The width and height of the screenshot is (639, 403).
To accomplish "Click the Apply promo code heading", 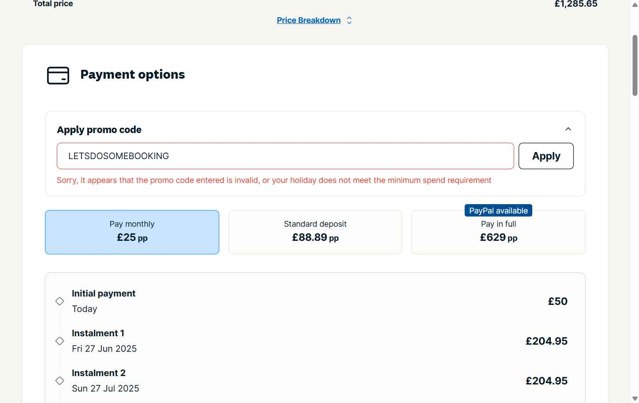I will click(99, 130).
